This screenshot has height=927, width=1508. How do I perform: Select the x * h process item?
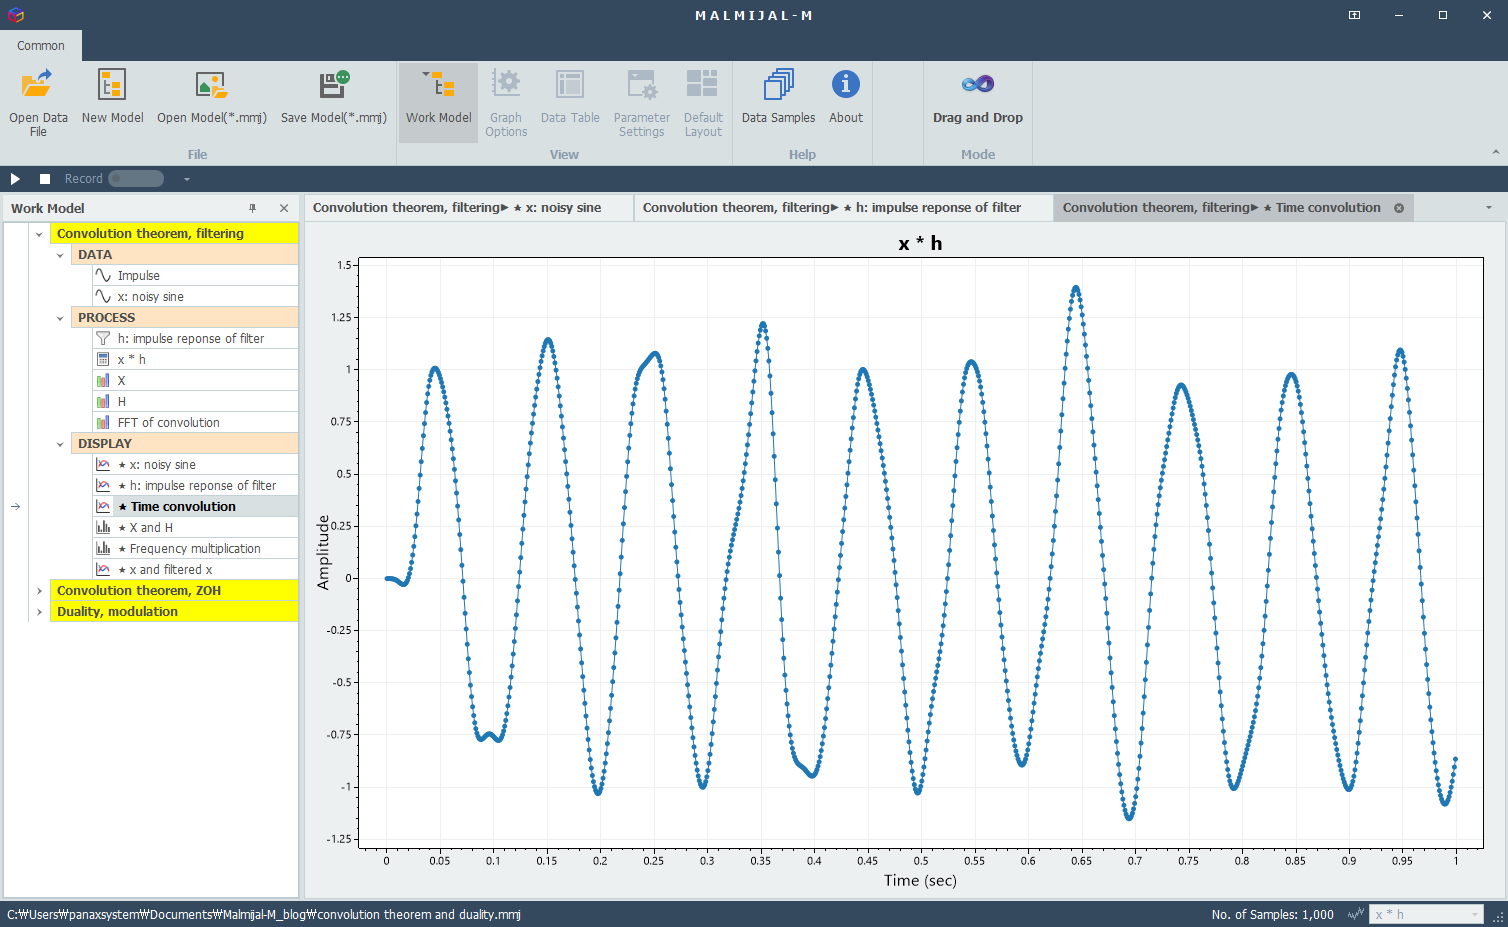pos(195,360)
